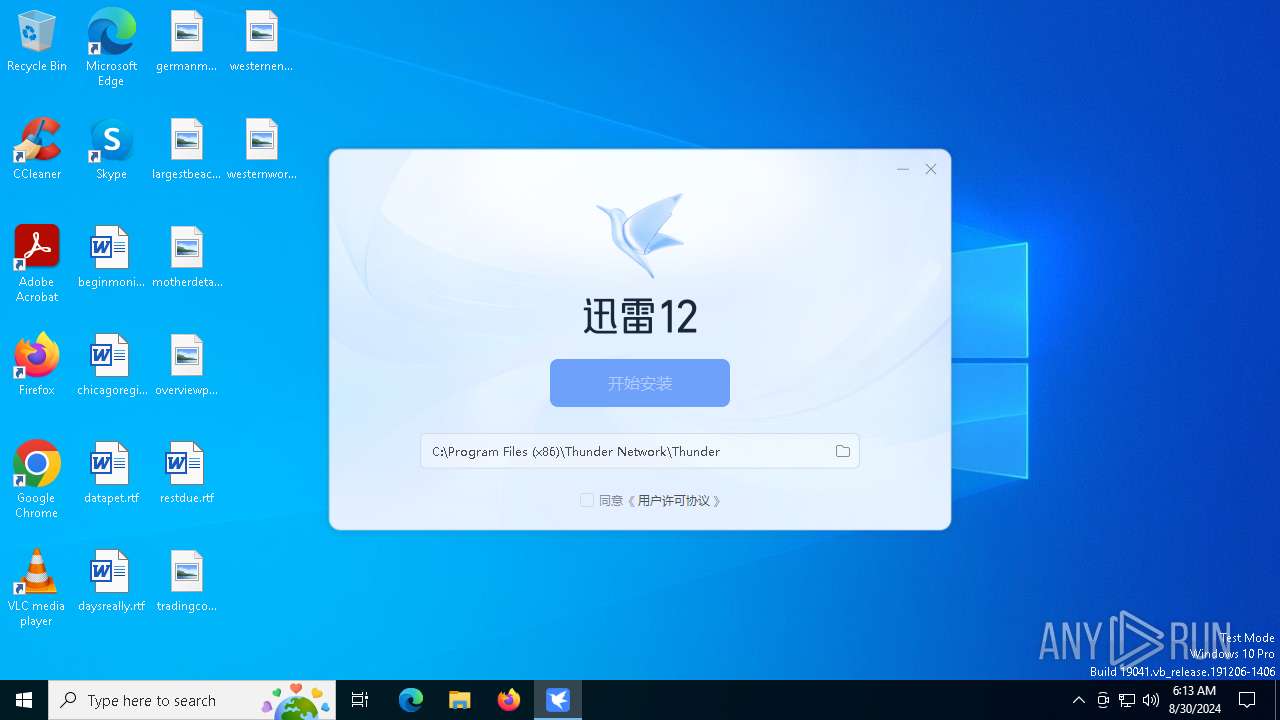
Task: Minimize the Thunder installer window
Action: point(903,170)
